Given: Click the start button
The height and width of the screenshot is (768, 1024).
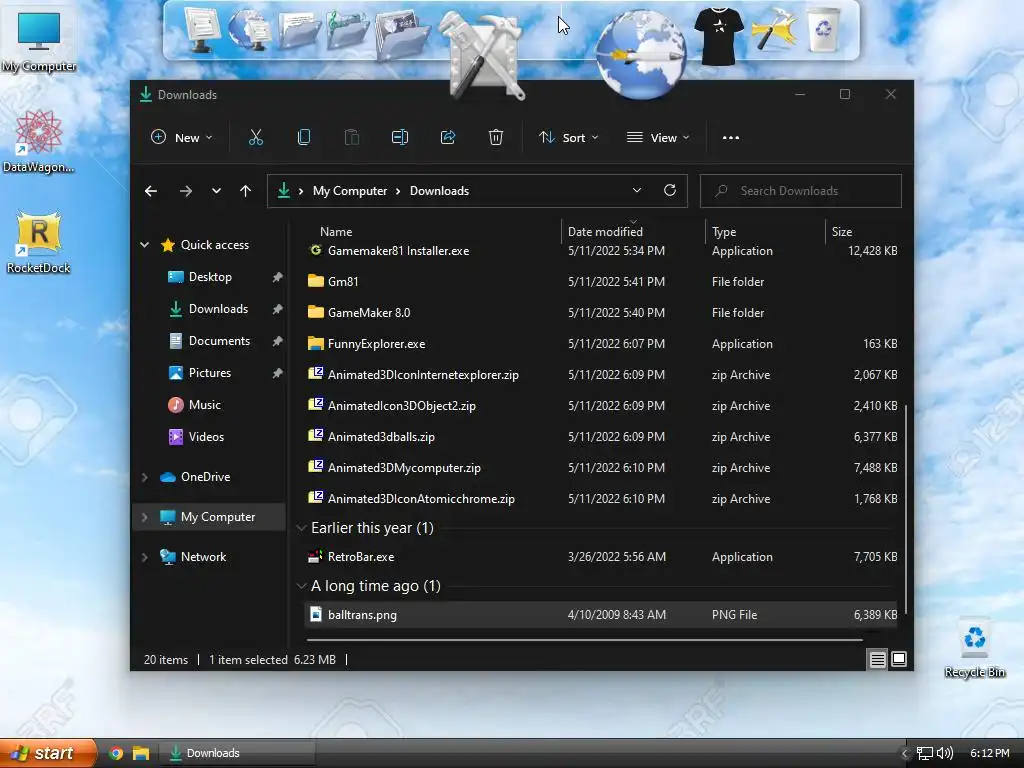Looking at the screenshot, I should pyautogui.click(x=48, y=753).
